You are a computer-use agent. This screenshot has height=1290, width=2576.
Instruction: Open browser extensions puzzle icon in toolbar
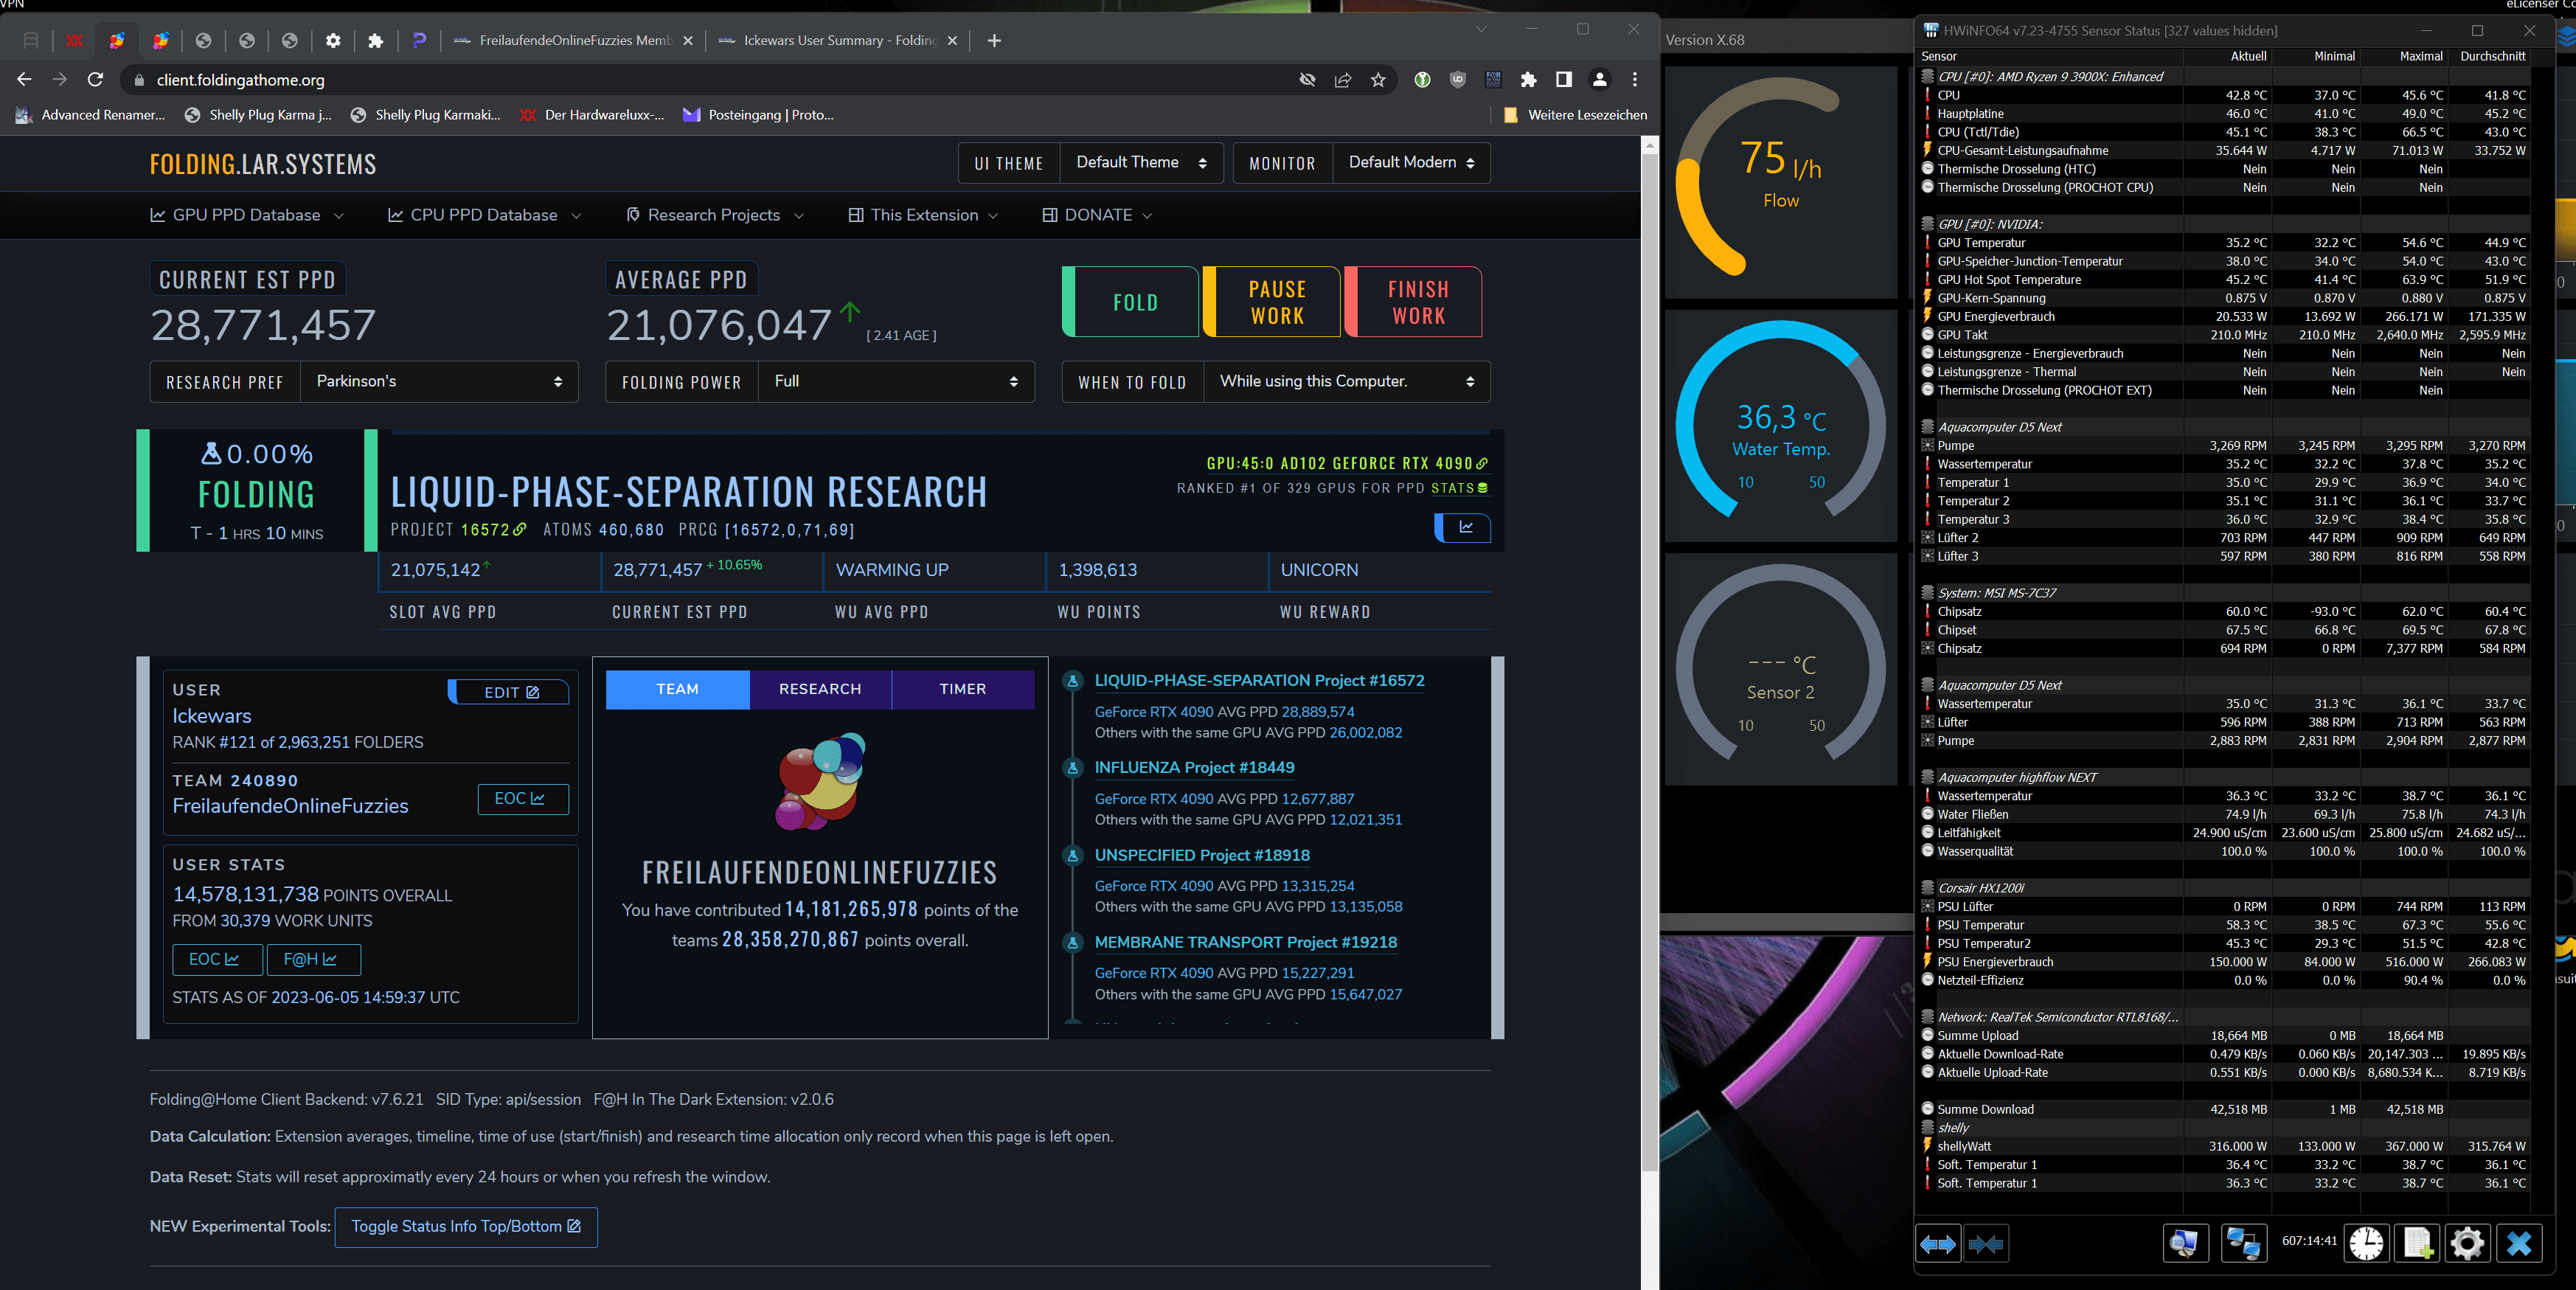pos(1528,80)
